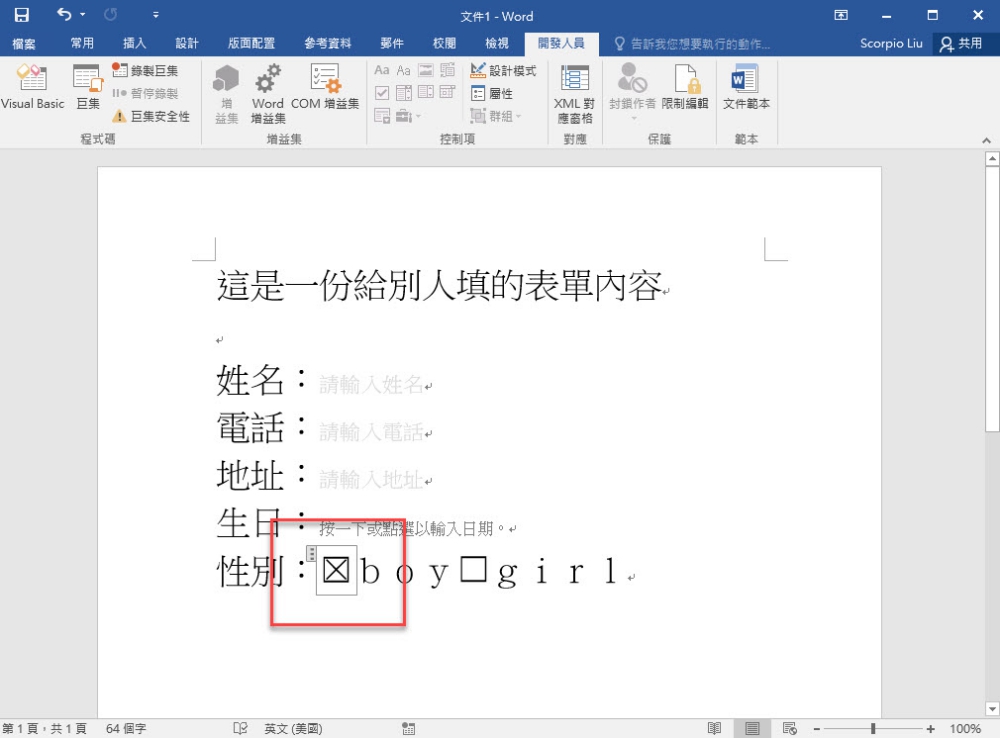The height and width of the screenshot is (738, 1000).
Task: Switch to the 版面配置 Layout tab
Action: pos(251,43)
